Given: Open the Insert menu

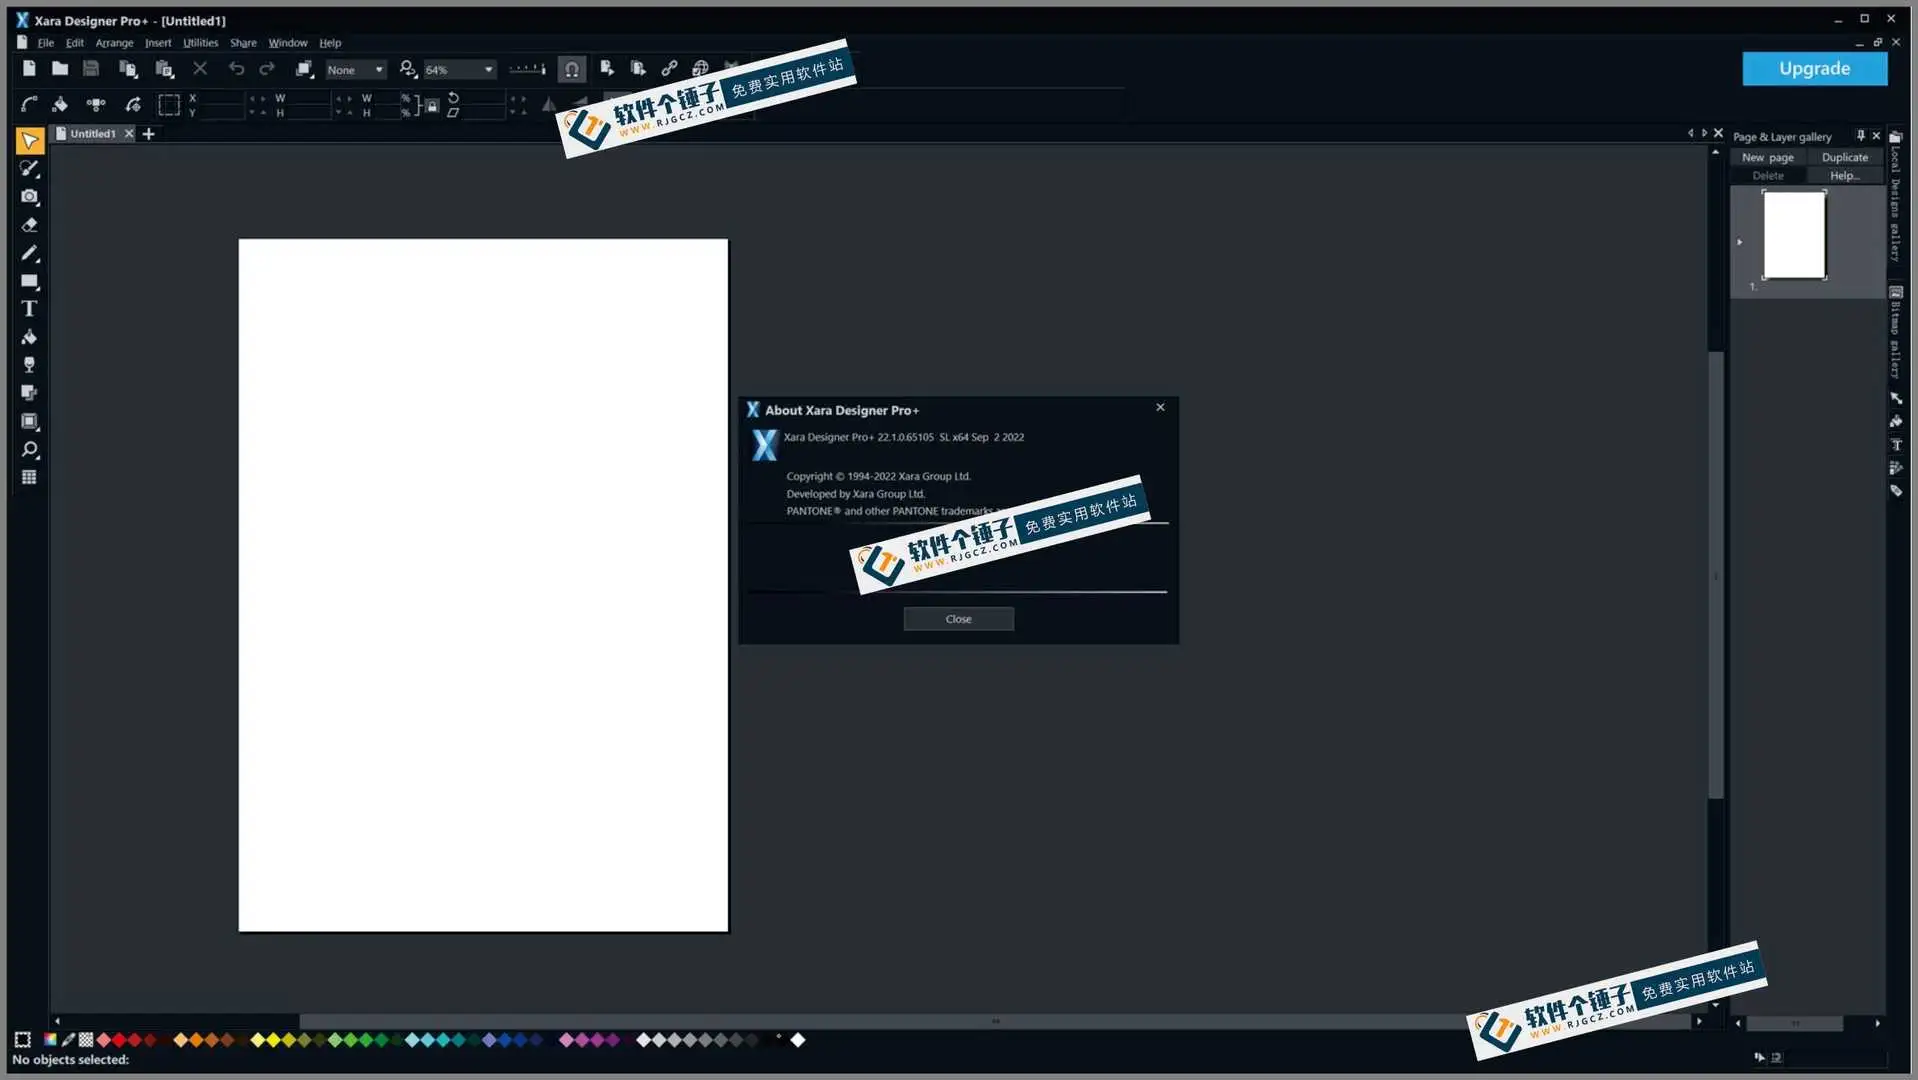Looking at the screenshot, I should pos(158,43).
